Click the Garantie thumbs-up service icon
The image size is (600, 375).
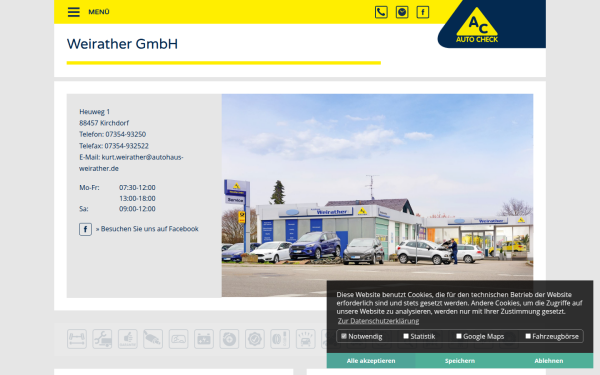(127, 339)
